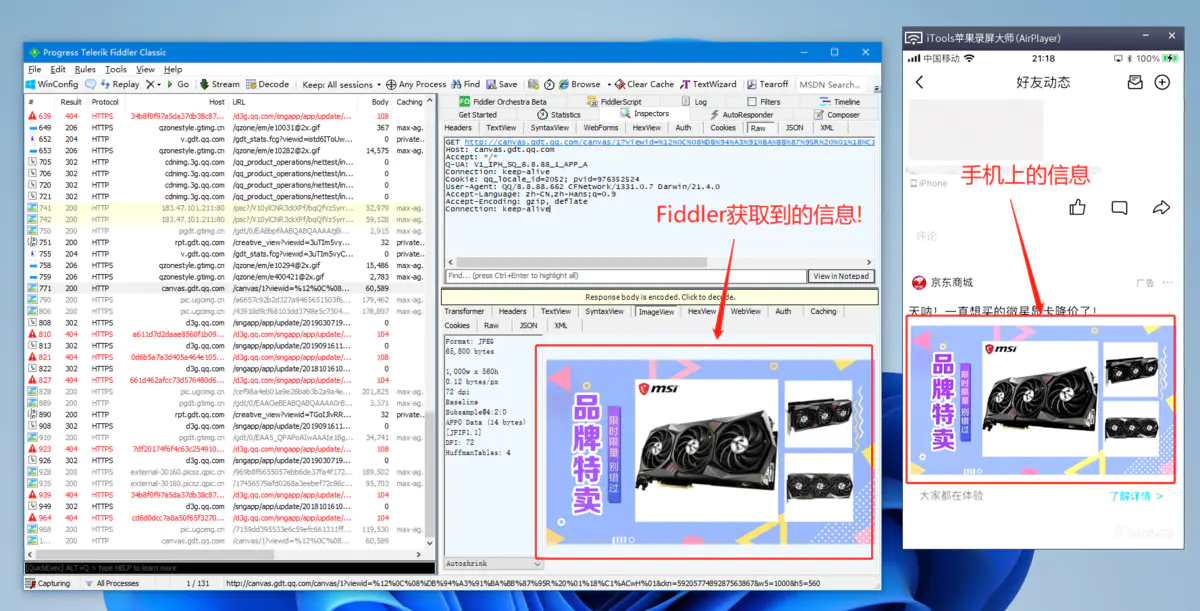
Task: Click All Processes status bar filter
Action: [x=112, y=583]
